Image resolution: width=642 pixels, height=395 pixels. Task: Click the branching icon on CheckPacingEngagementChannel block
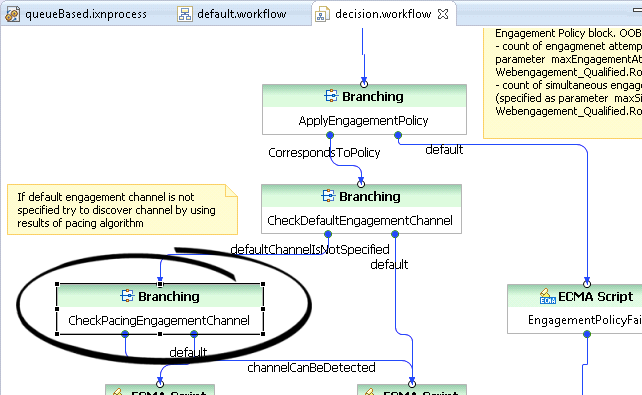[x=127, y=296]
